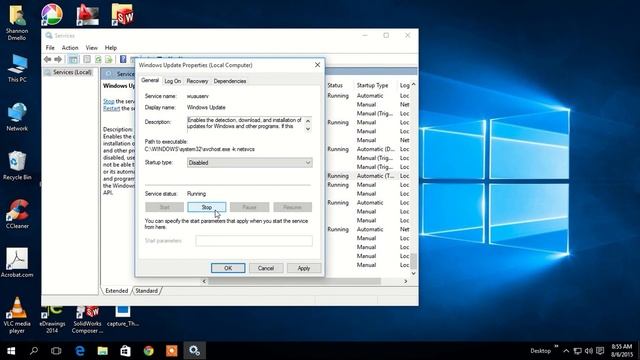
Task: Launch Google Chrome from taskbar
Action: click(x=149, y=351)
